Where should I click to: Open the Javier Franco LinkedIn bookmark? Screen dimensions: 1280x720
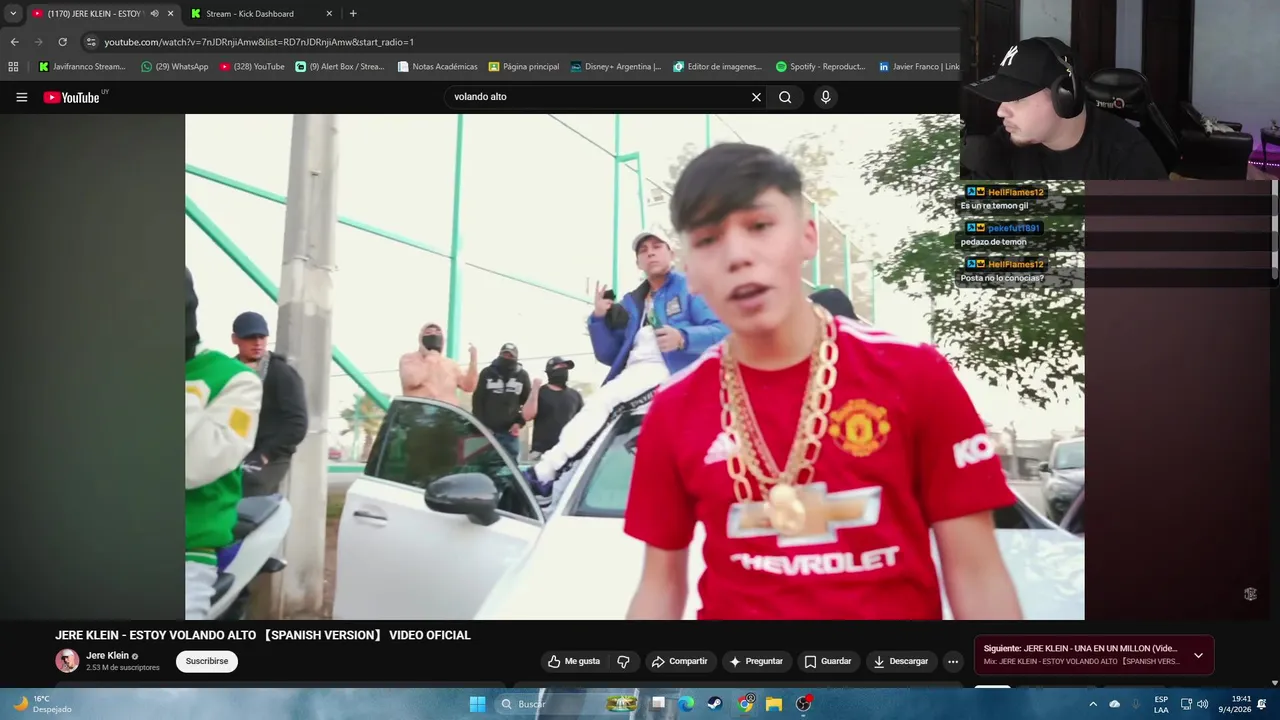point(919,67)
